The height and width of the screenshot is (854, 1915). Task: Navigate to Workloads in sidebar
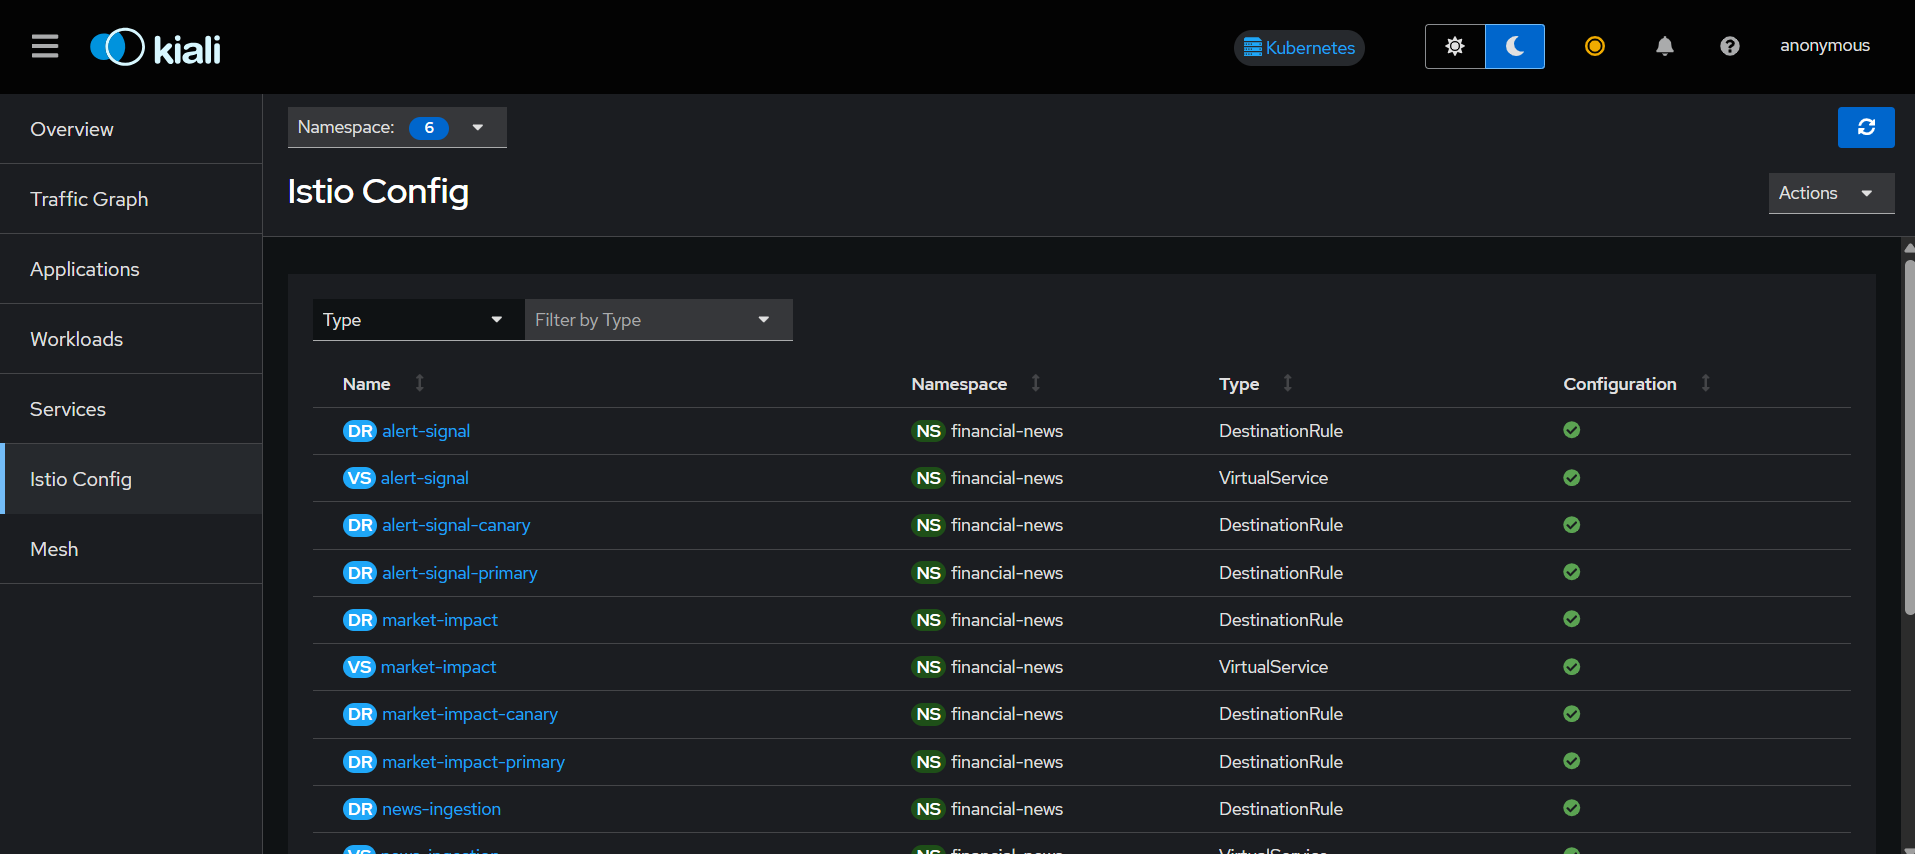(x=76, y=339)
